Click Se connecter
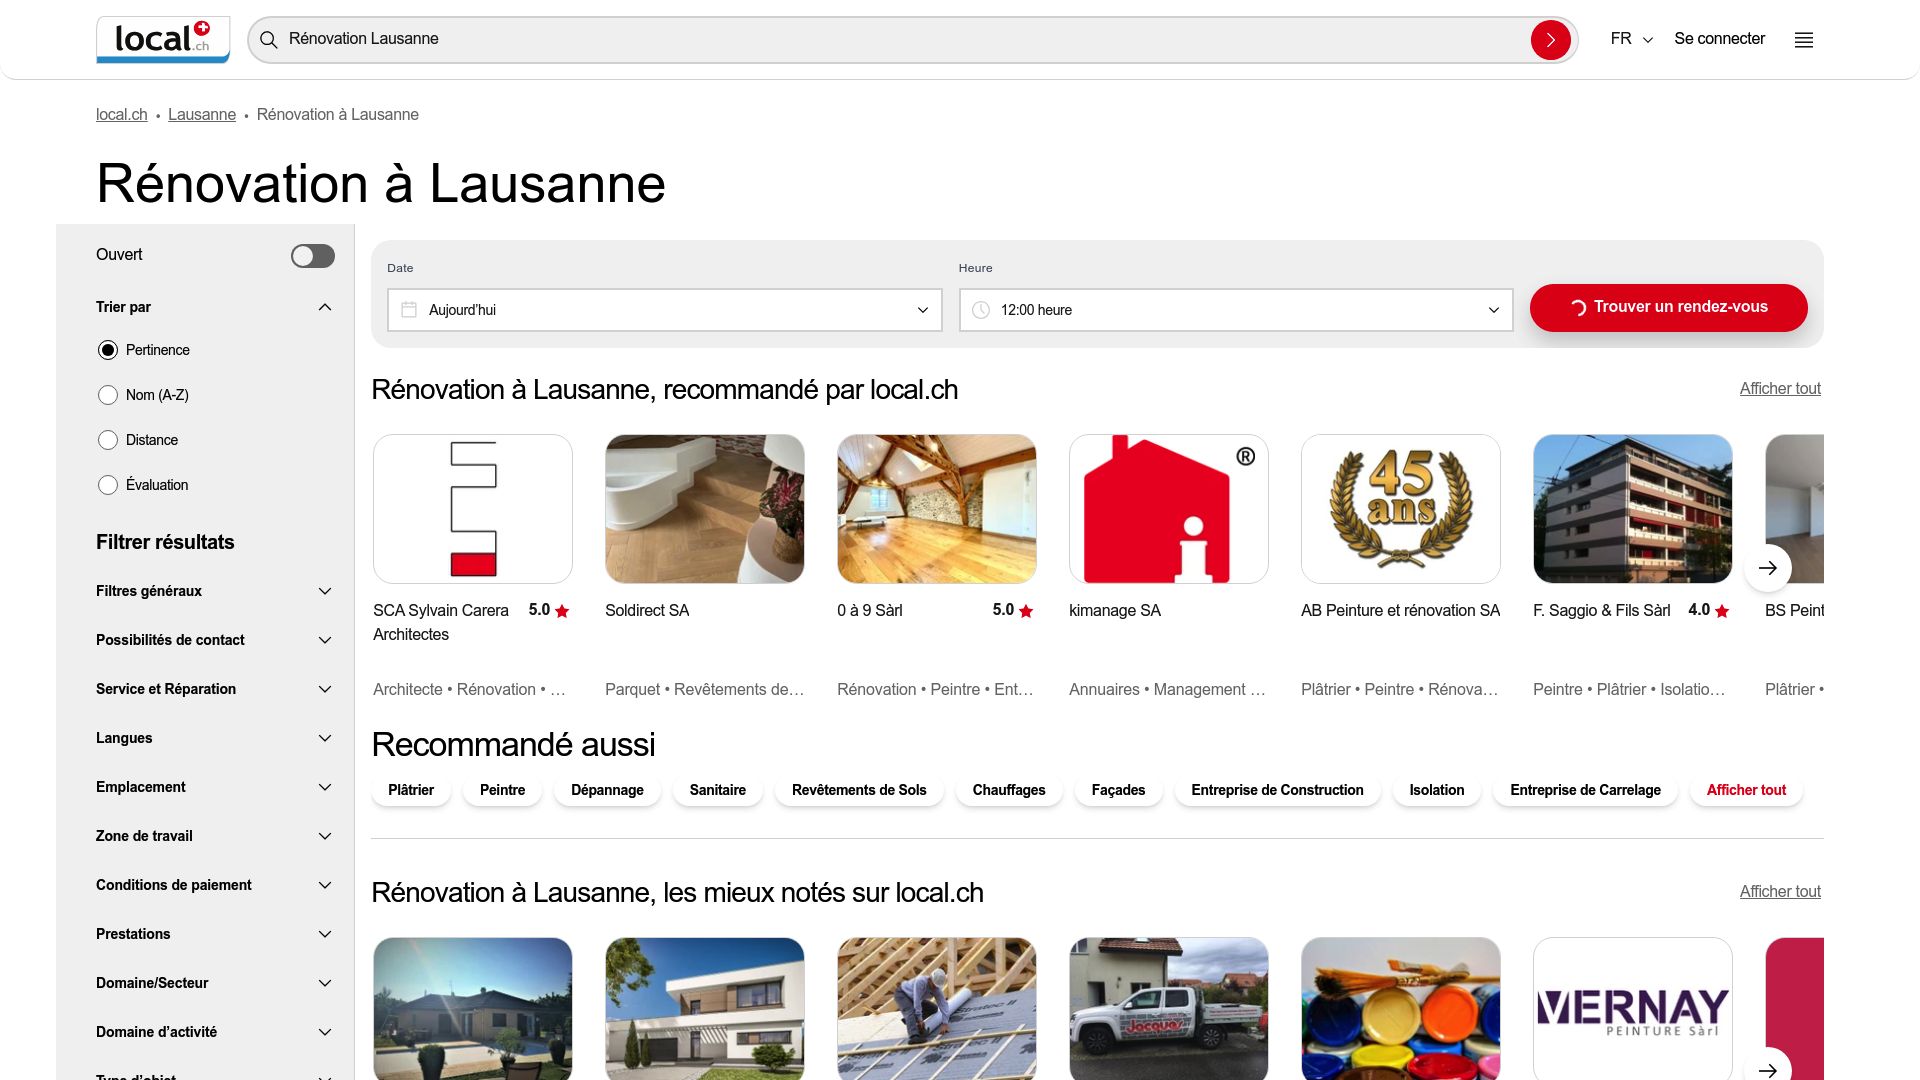This screenshot has width=1920, height=1080. click(1719, 39)
